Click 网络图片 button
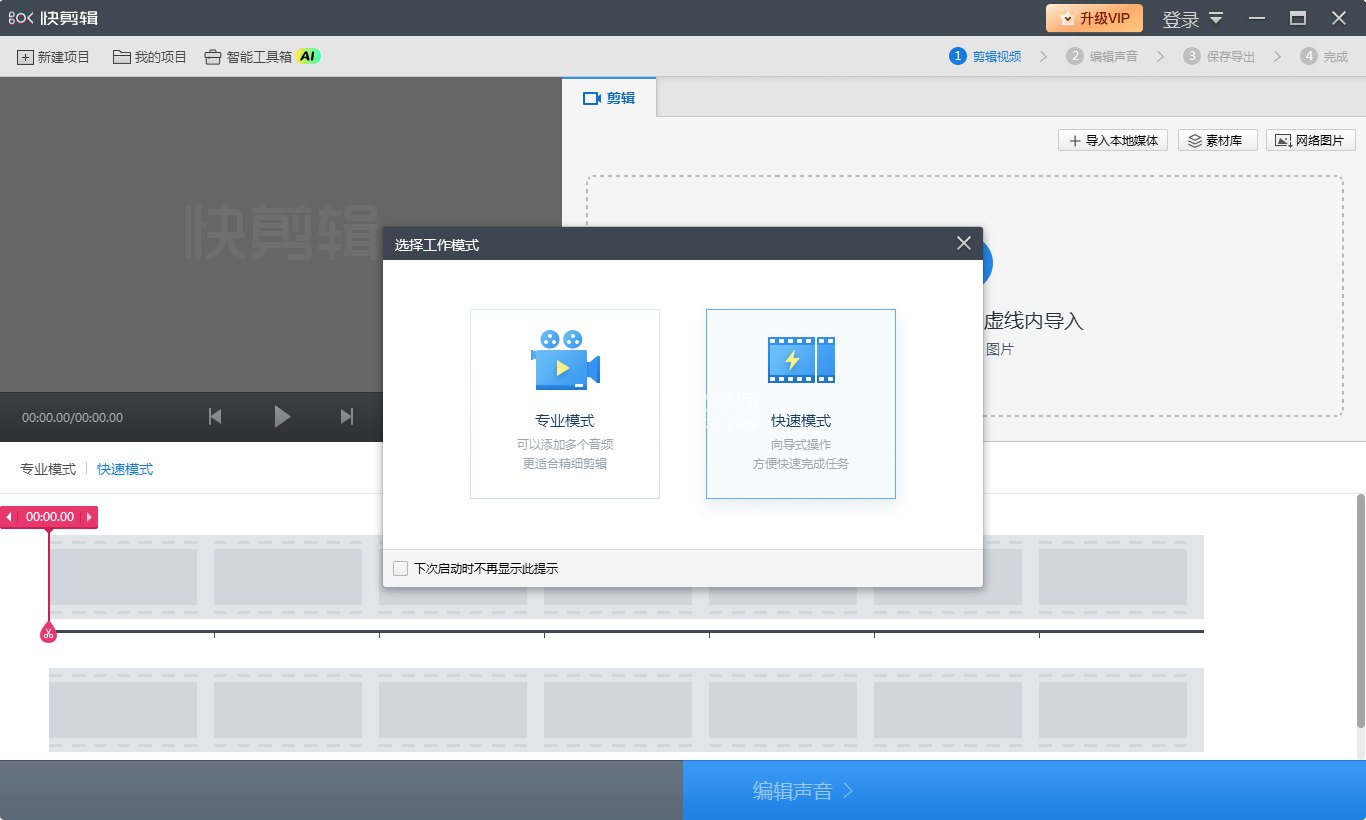Image resolution: width=1366 pixels, height=820 pixels. (1311, 141)
